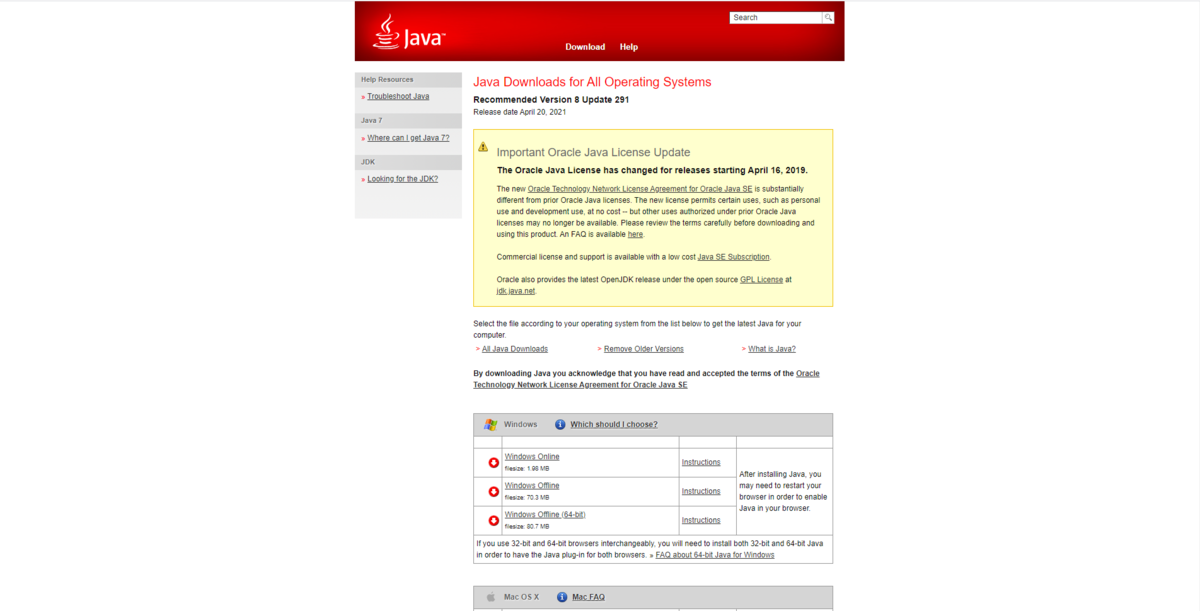Click red download icon for Windows Offline (64-bit)
The height and width of the screenshot is (611, 1200).
click(493, 520)
